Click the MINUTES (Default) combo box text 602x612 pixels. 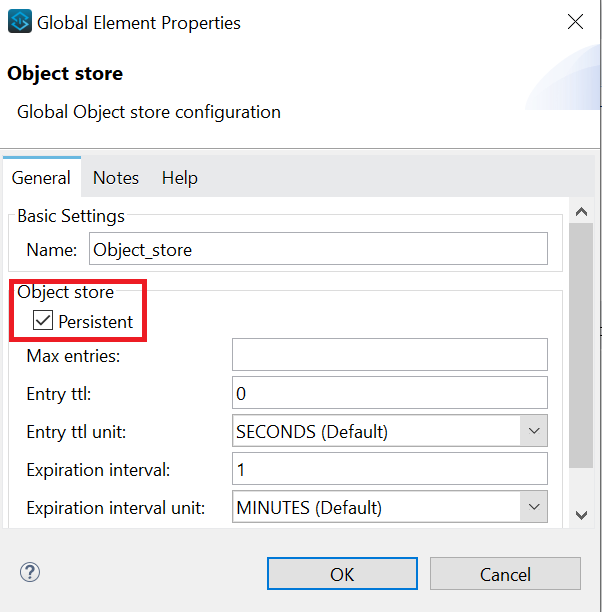point(309,507)
